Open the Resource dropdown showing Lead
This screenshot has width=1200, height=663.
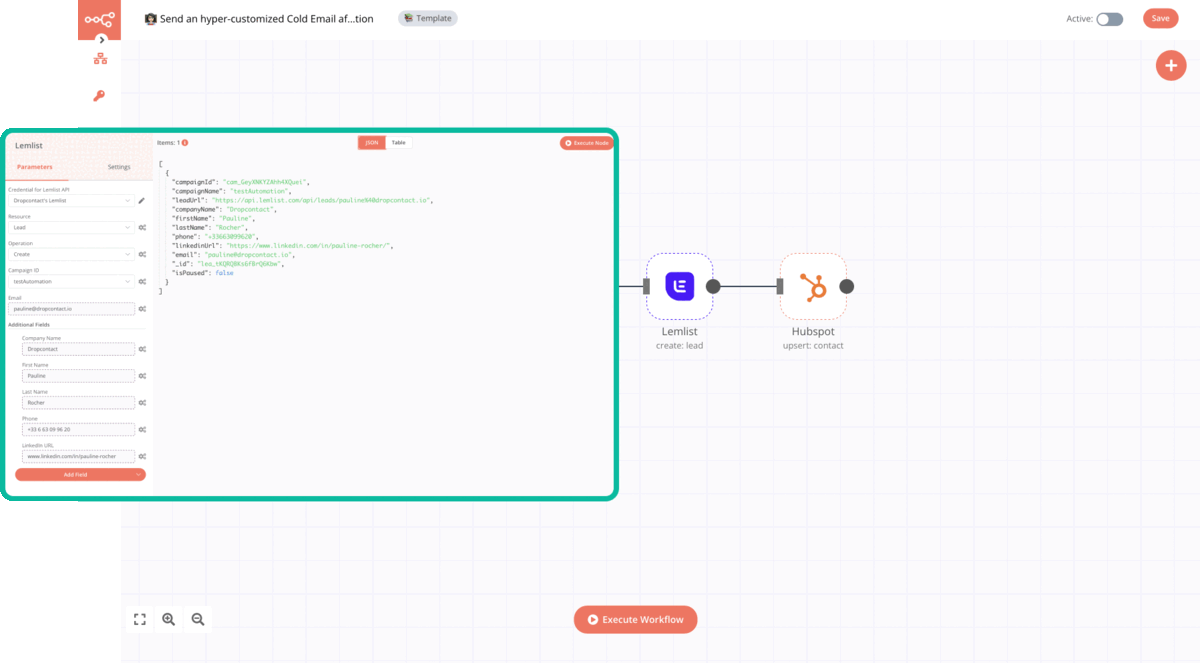tap(71, 227)
